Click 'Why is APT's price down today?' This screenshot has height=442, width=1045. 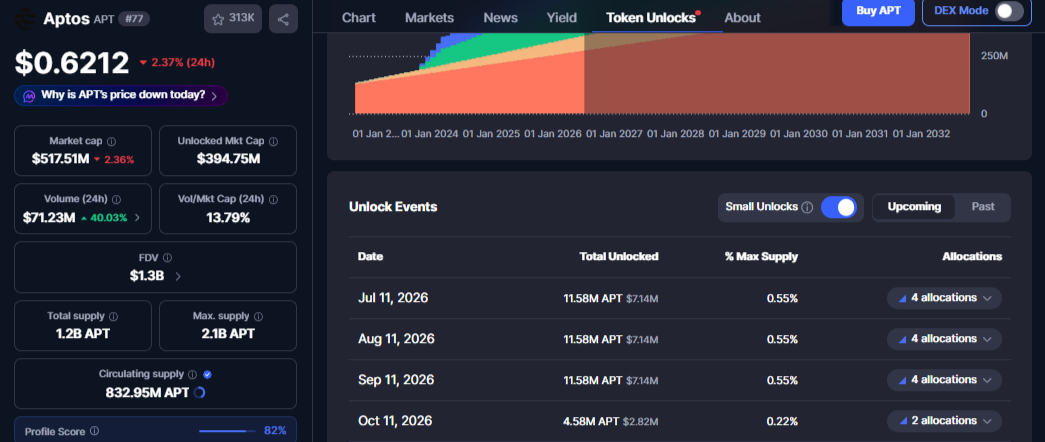pos(123,95)
